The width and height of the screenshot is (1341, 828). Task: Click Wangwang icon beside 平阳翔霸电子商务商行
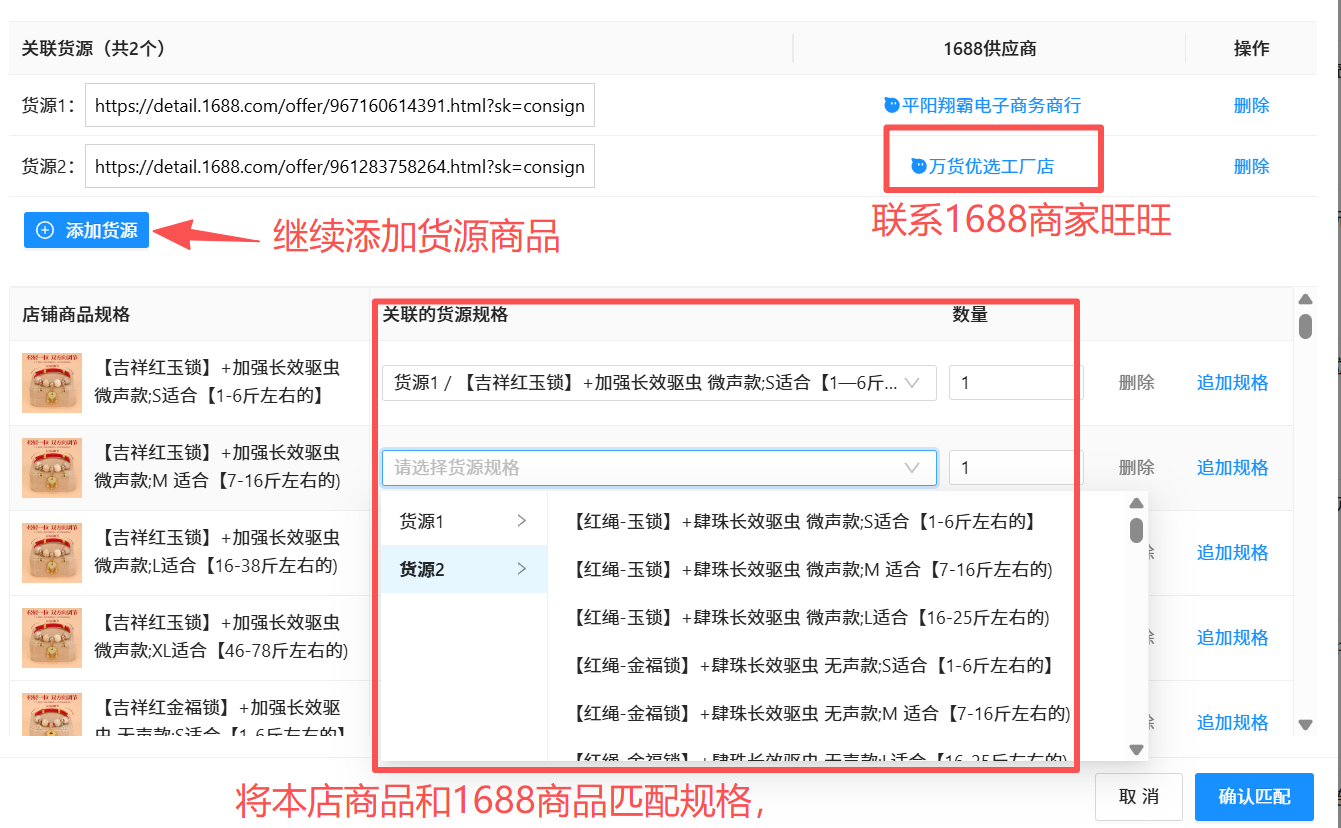click(x=892, y=105)
